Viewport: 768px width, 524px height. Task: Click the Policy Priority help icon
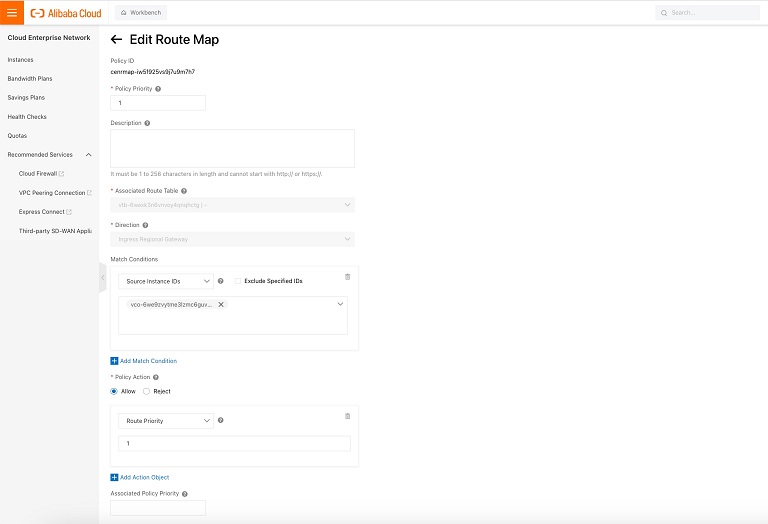click(x=158, y=89)
